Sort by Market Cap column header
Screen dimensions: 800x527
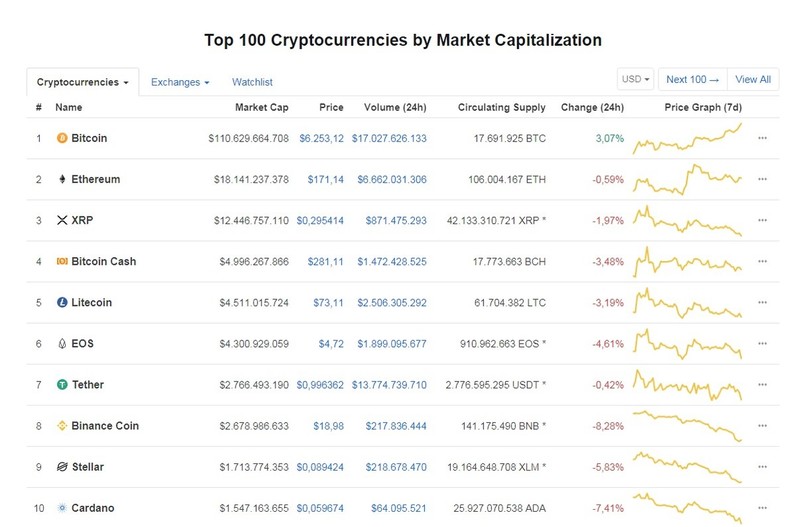262,108
